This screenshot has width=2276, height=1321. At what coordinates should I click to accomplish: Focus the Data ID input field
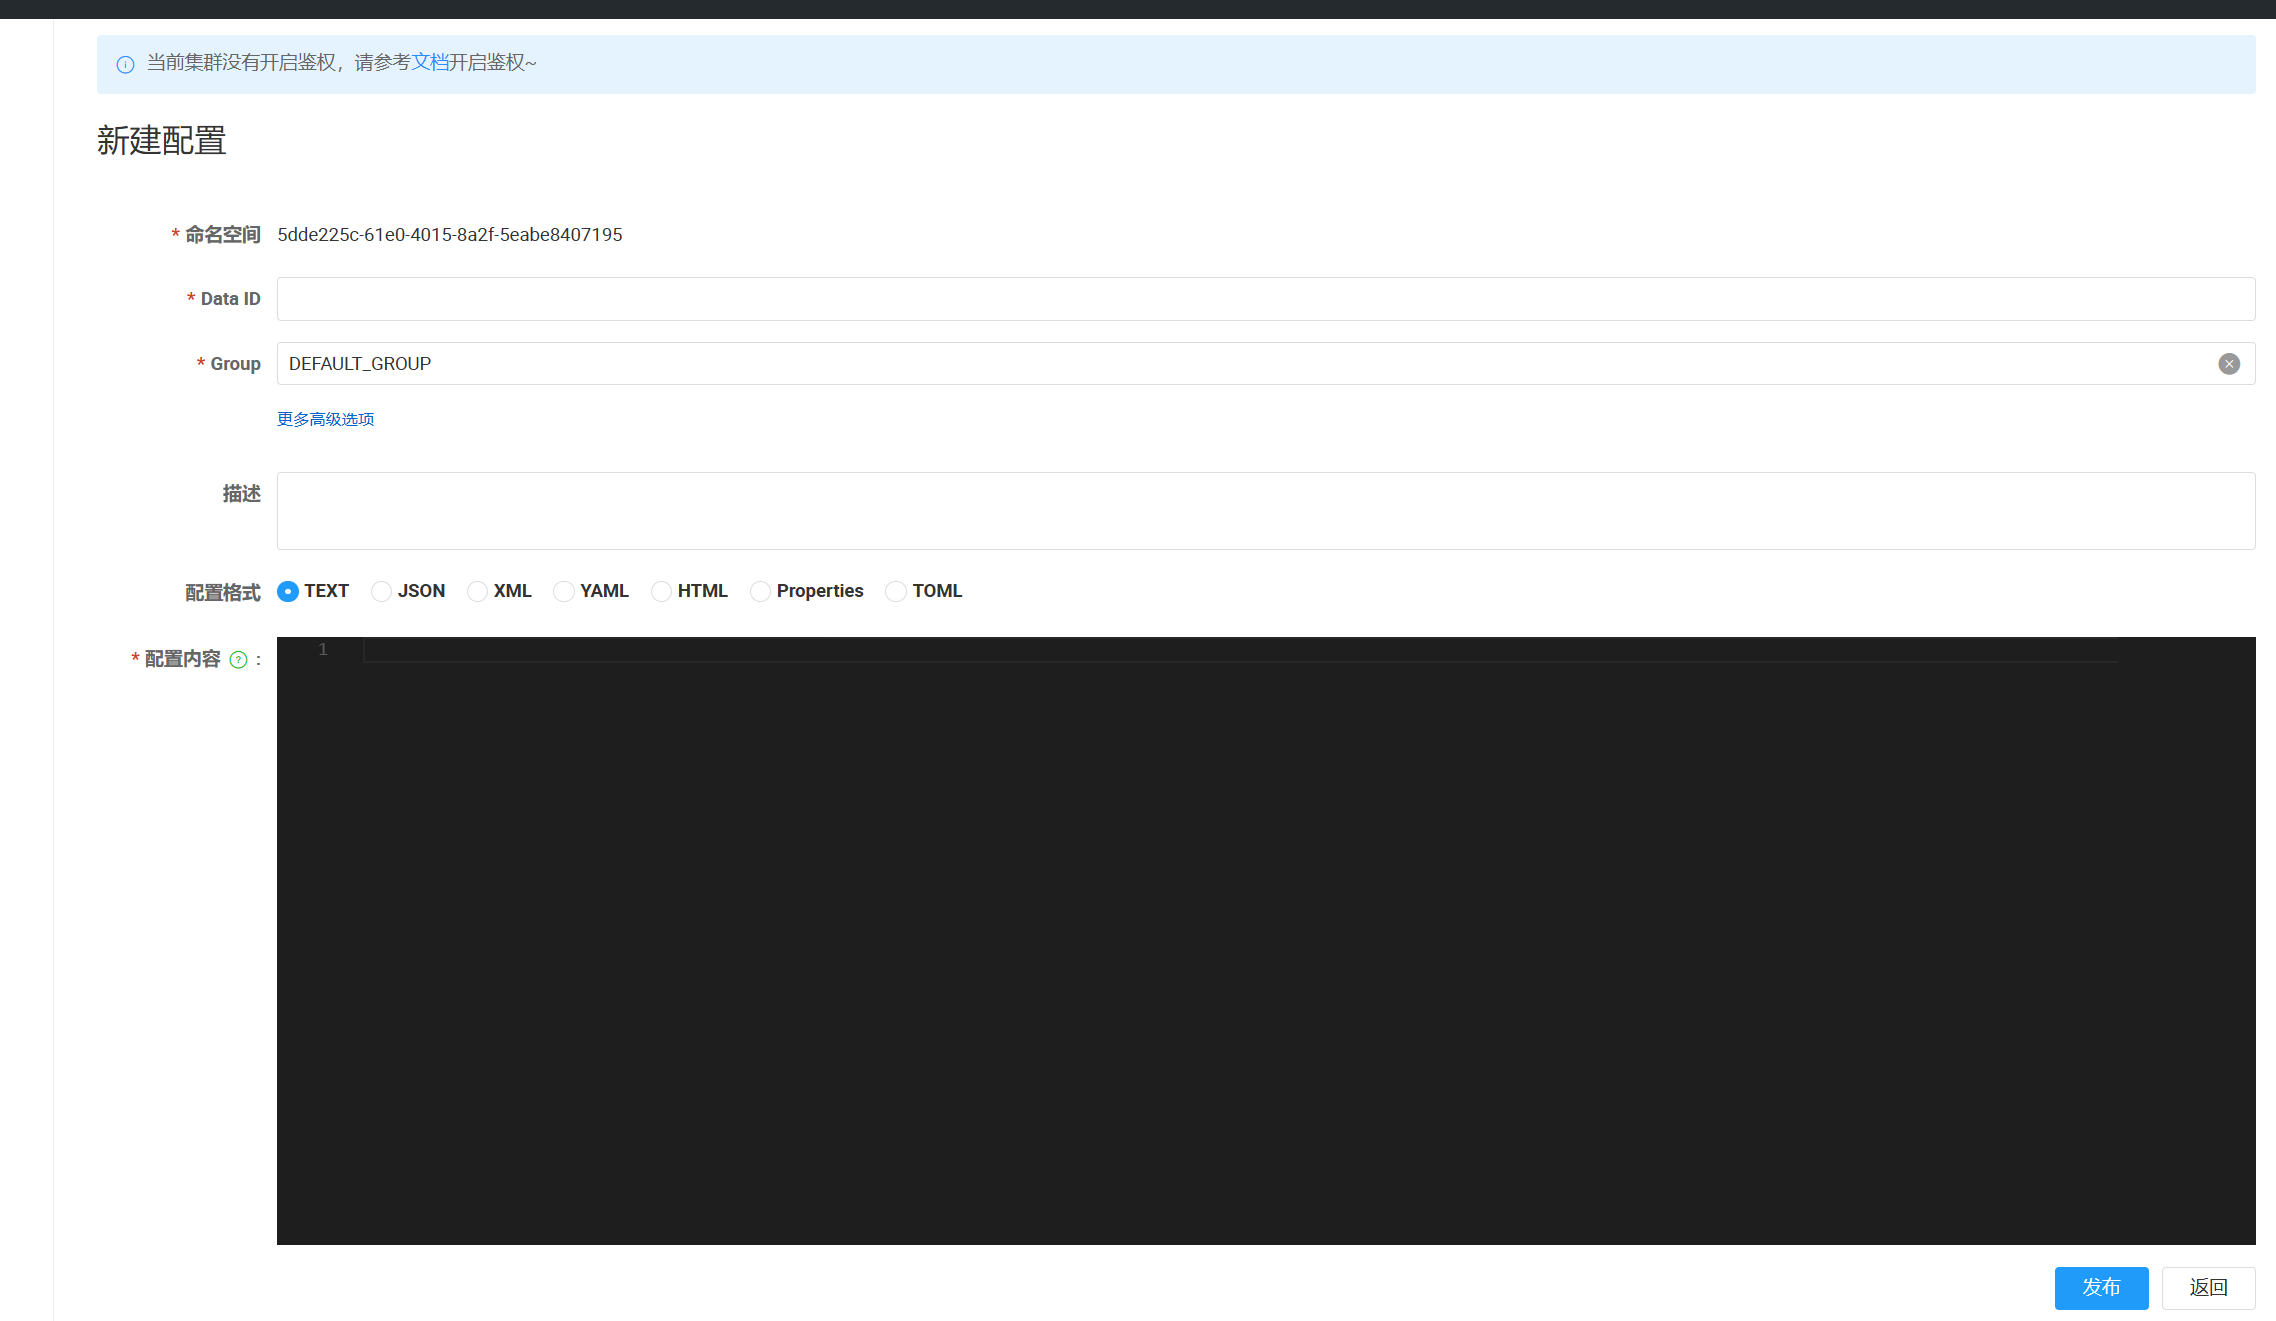pyautogui.click(x=1265, y=299)
